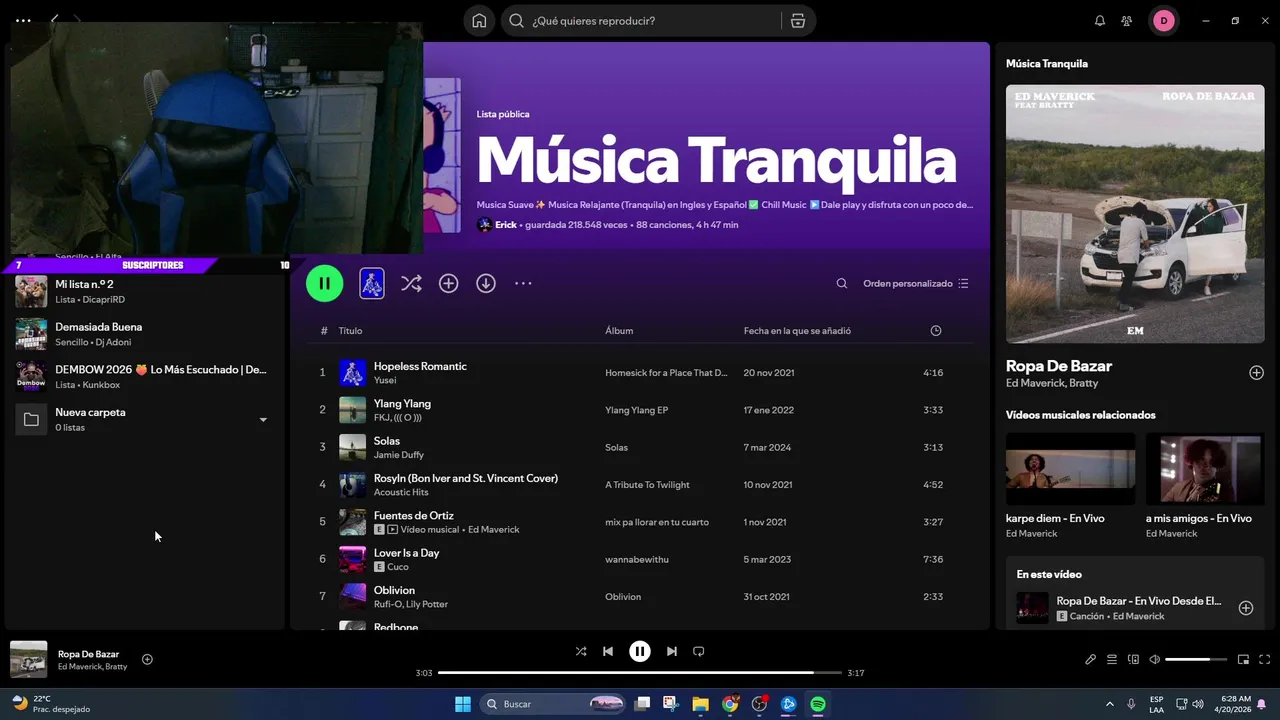Toggle repeat in the player bar
Image resolution: width=1280 pixels, height=720 pixels.
(x=699, y=651)
